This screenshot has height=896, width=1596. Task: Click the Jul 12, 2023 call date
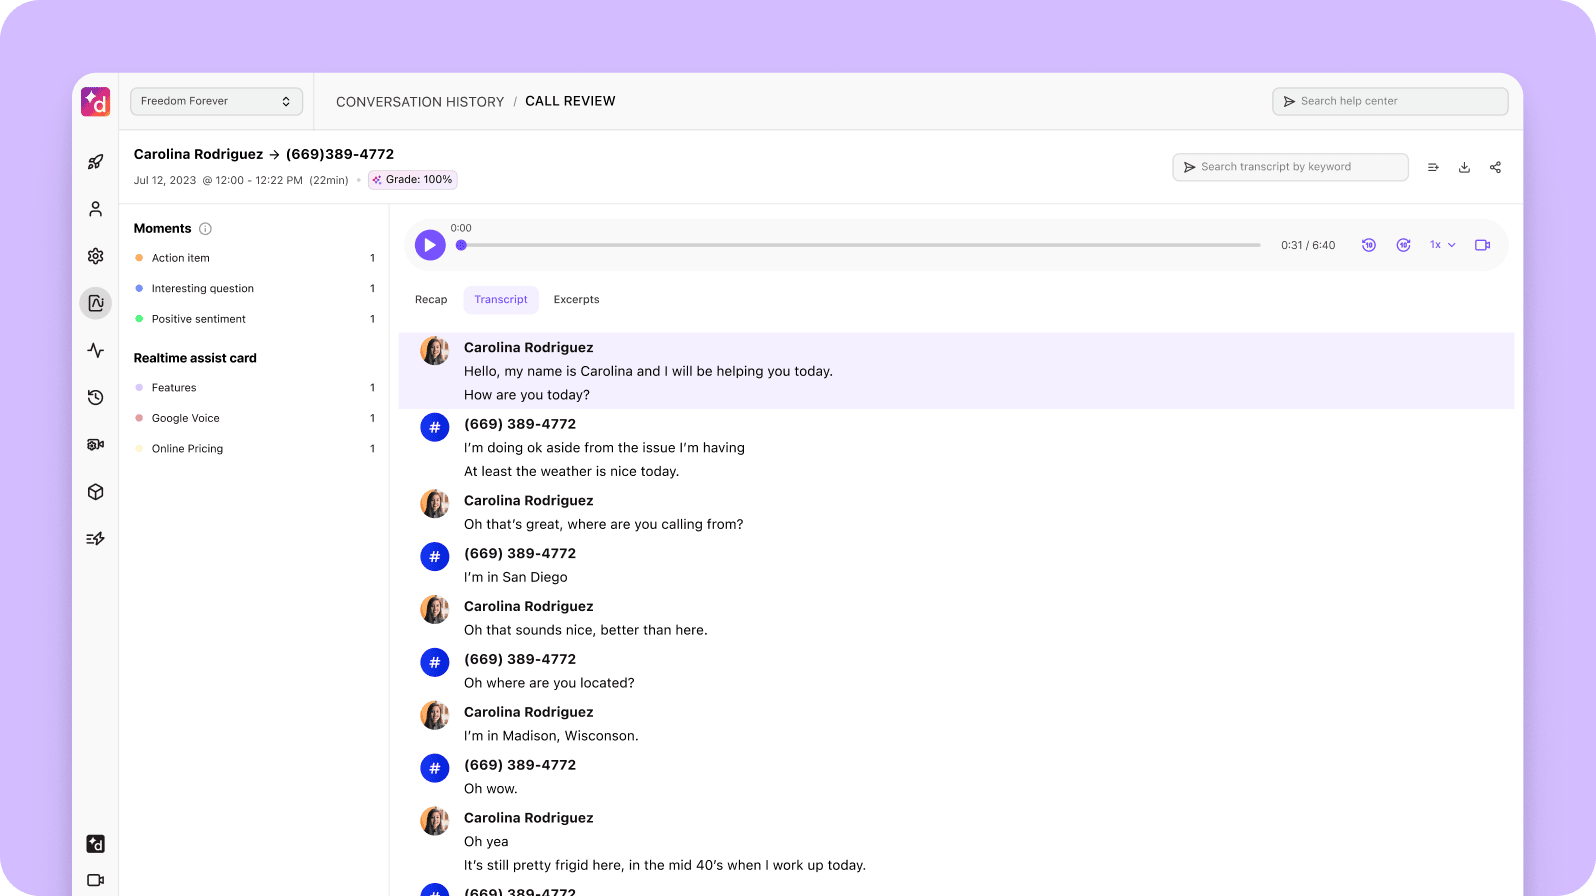click(165, 181)
